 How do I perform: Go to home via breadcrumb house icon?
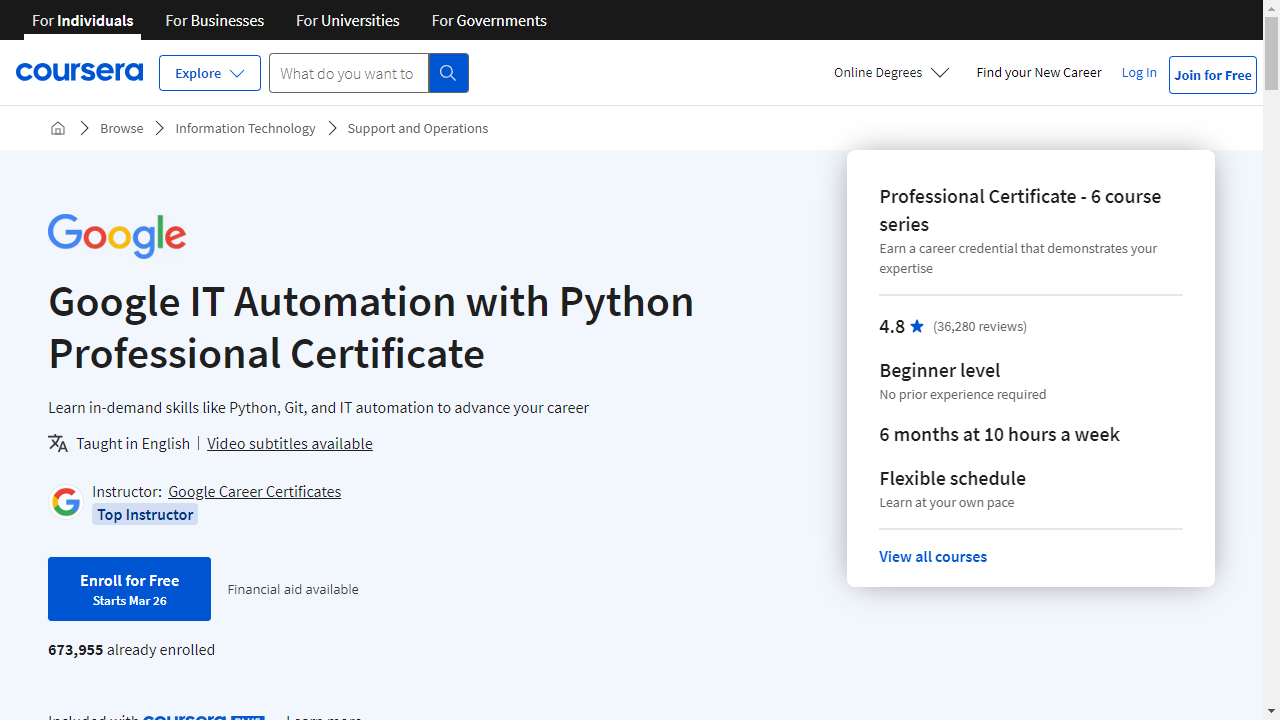click(58, 128)
